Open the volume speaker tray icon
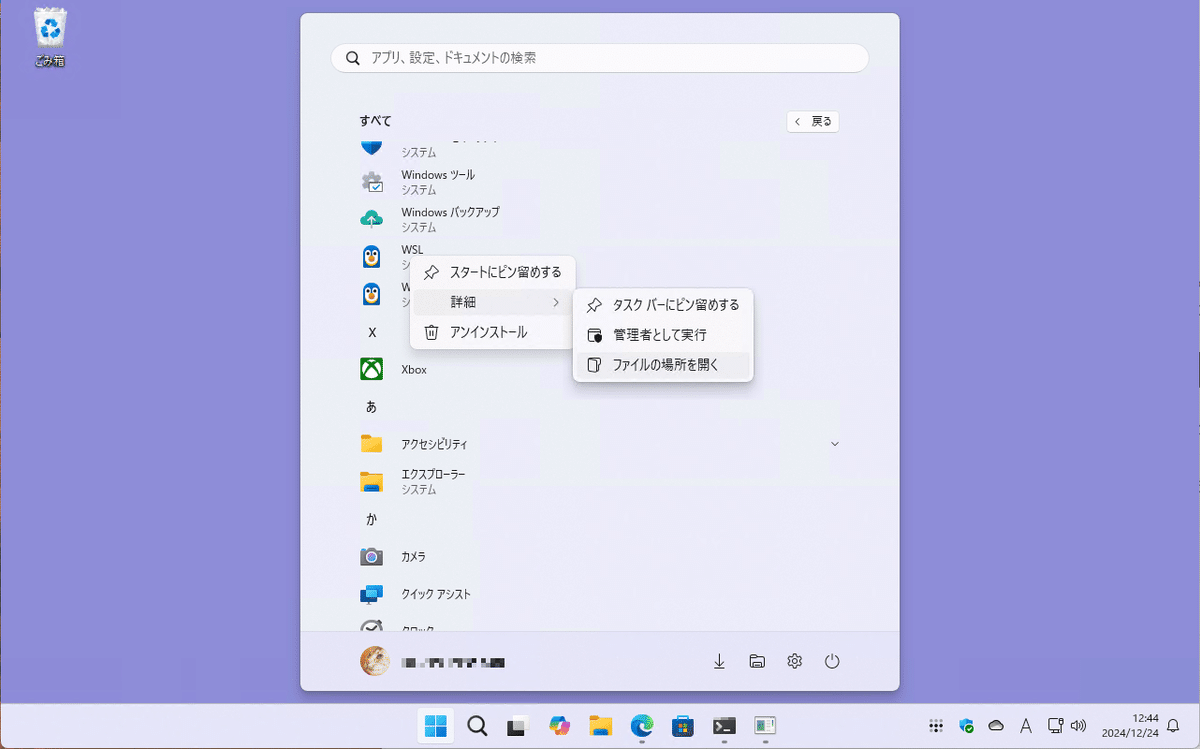 [x=1078, y=726]
